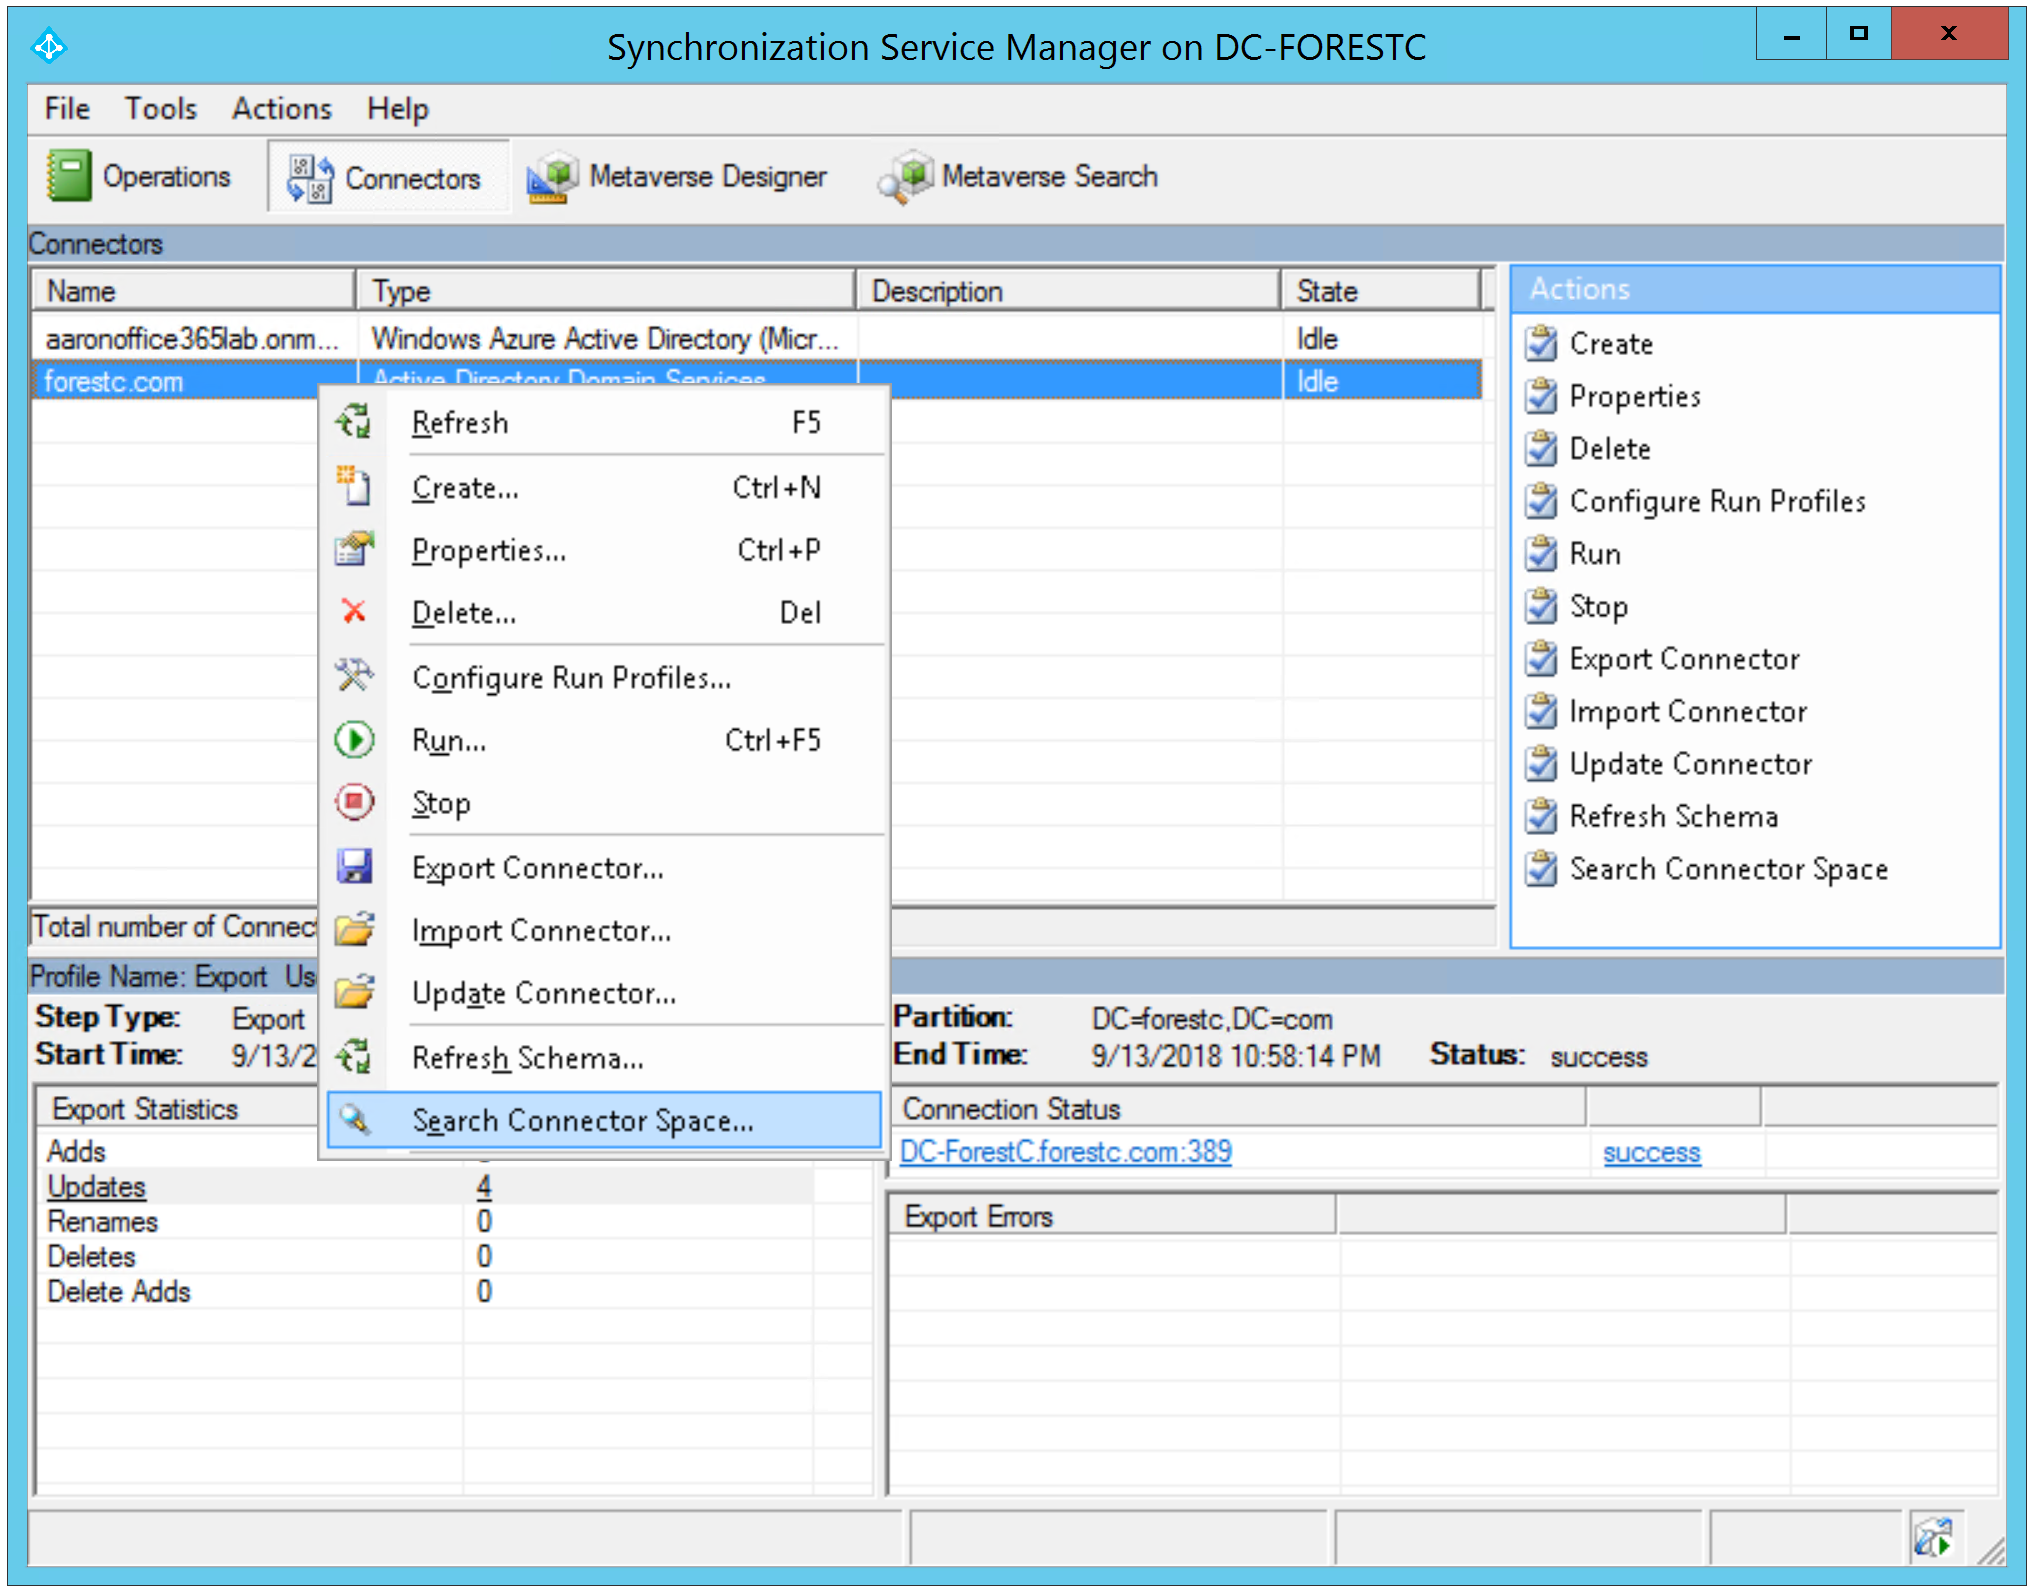2031x1590 pixels.
Task: Select the aaronoffice365lab connector row
Action: coord(190,339)
